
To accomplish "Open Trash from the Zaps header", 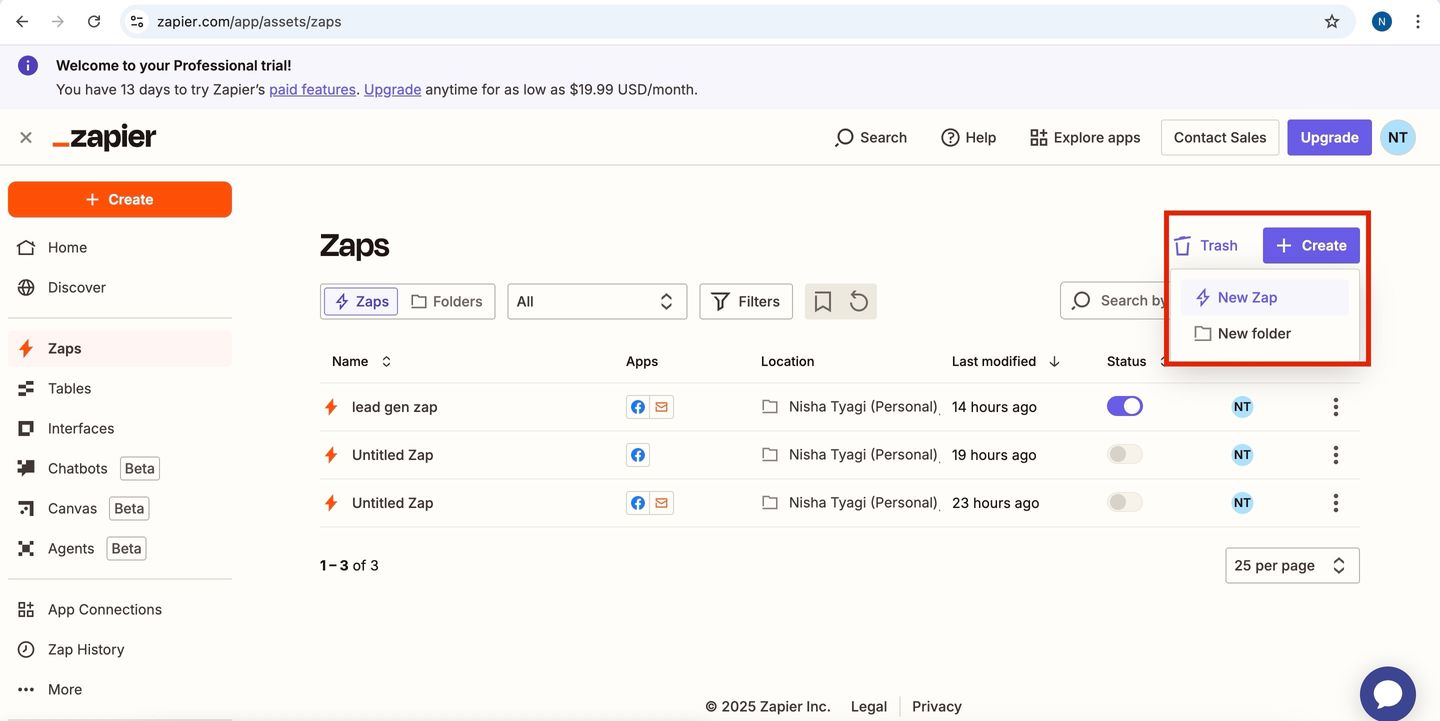I will (x=1205, y=245).
